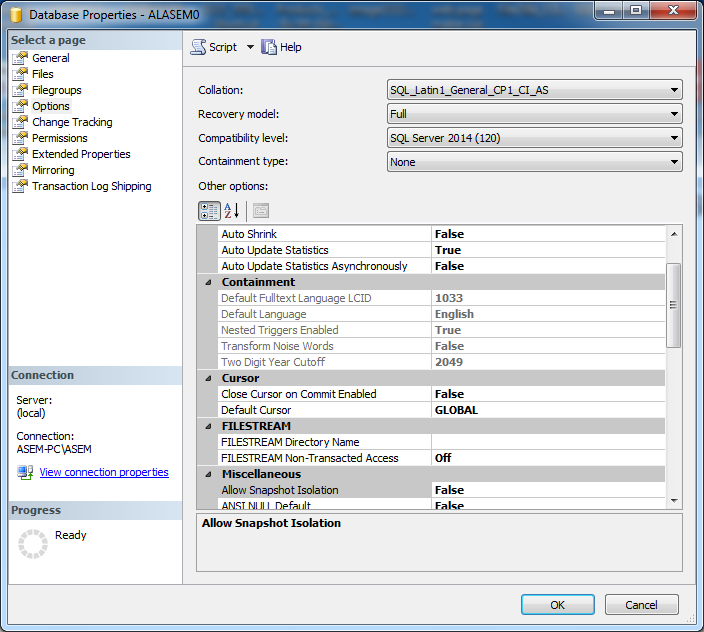Screen dimensions: 704x632
Task: Select the Change Tracking page
Action: point(72,122)
